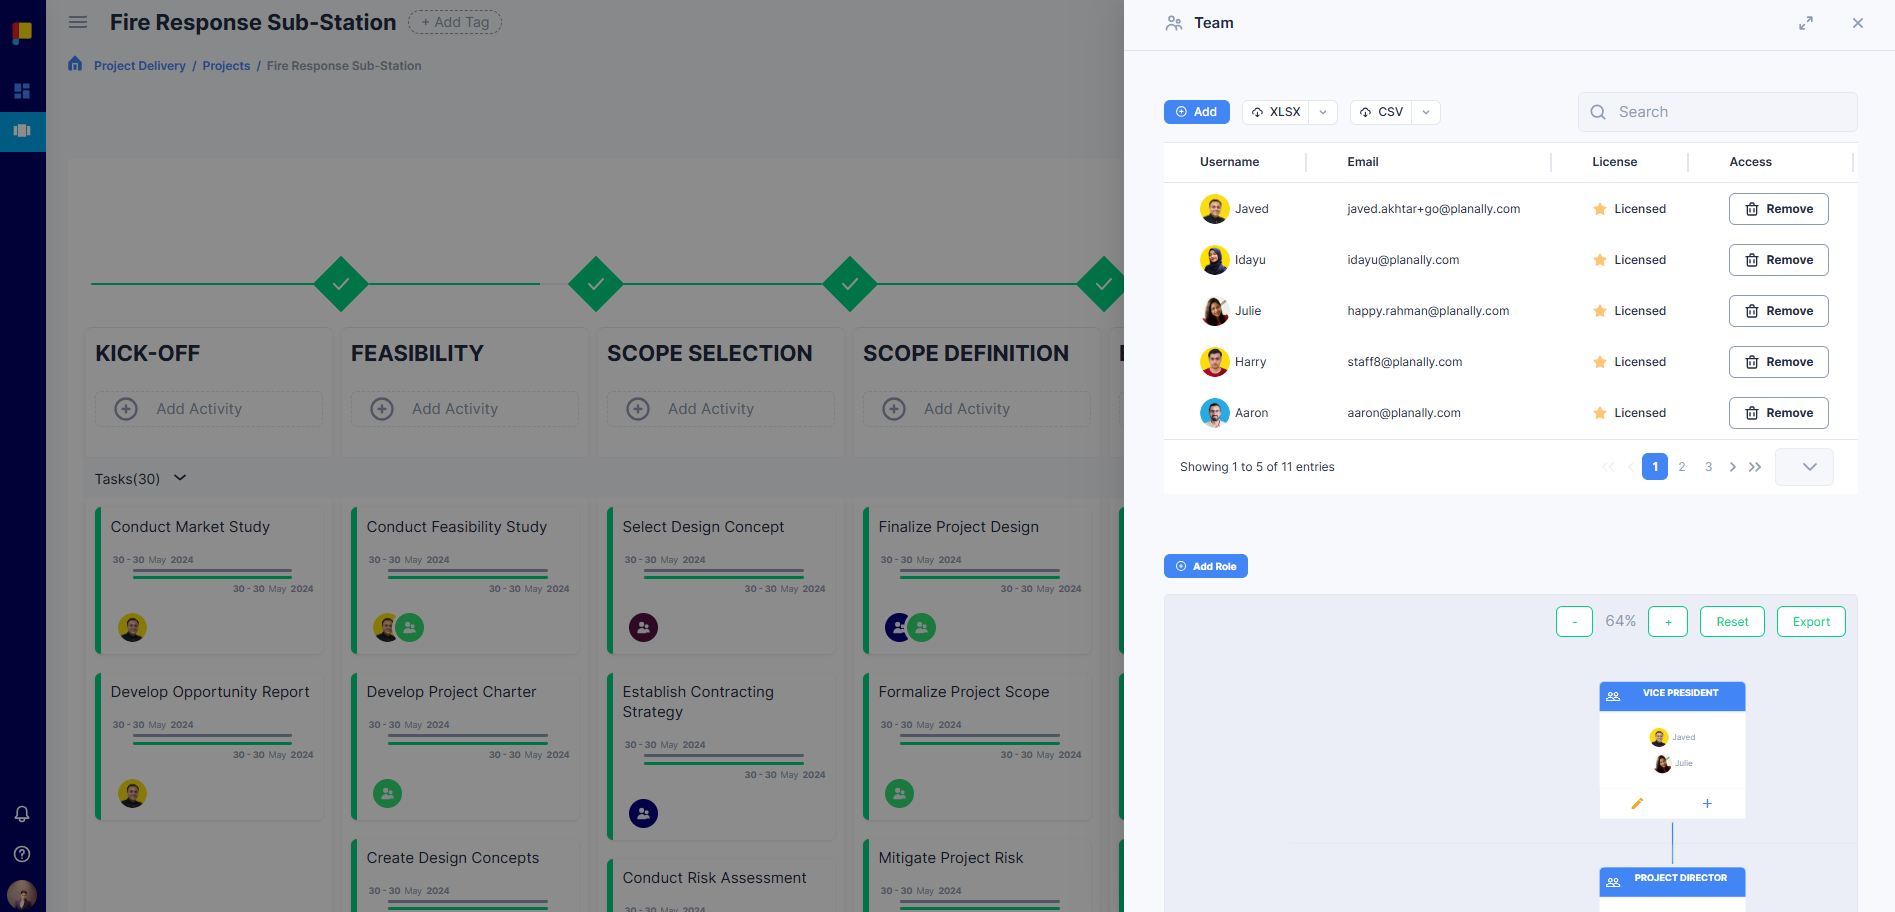
Task: Open help using the question mark icon
Action: 22,854
